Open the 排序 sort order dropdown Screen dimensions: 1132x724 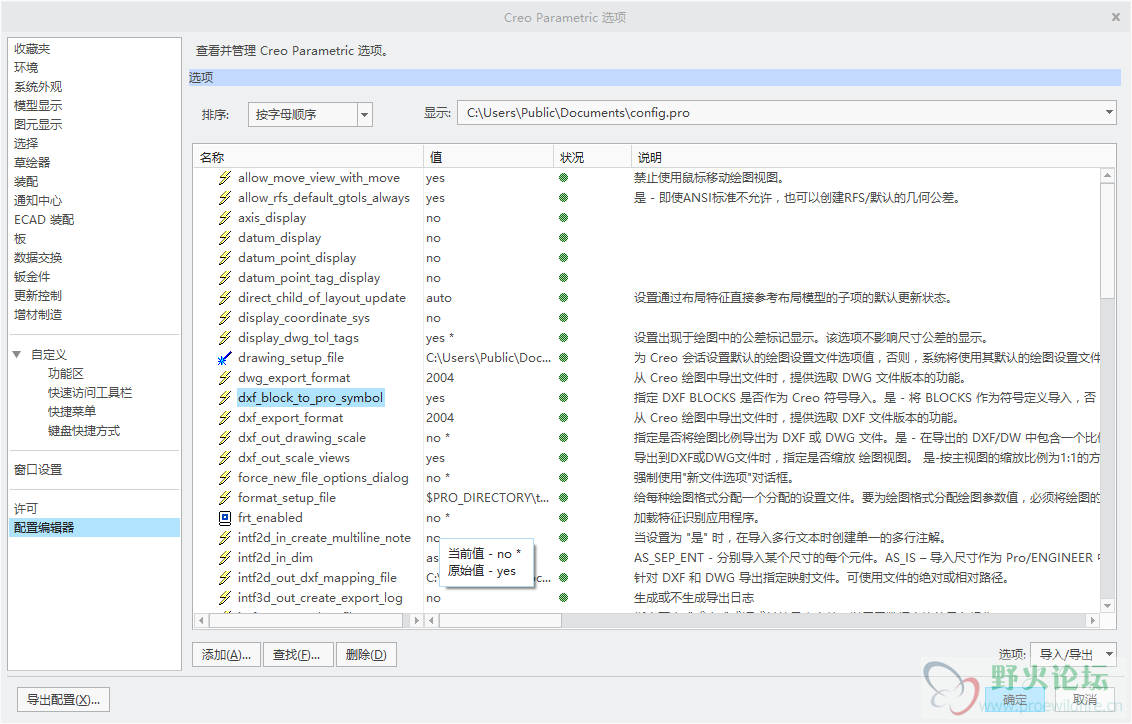[365, 115]
